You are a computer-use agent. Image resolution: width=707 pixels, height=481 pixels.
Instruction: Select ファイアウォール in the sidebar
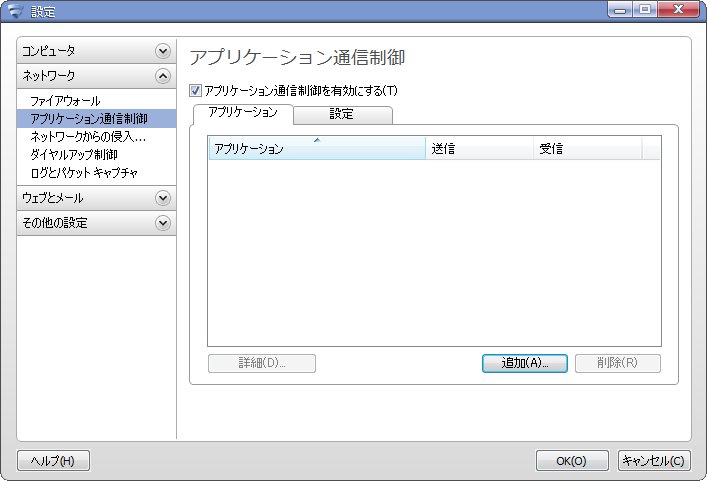pyautogui.click(x=65, y=101)
